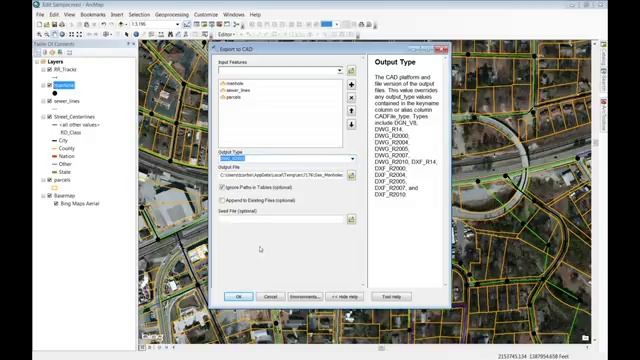Open Output Type dropdown list
This screenshot has width=640, height=360.
[353, 158]
